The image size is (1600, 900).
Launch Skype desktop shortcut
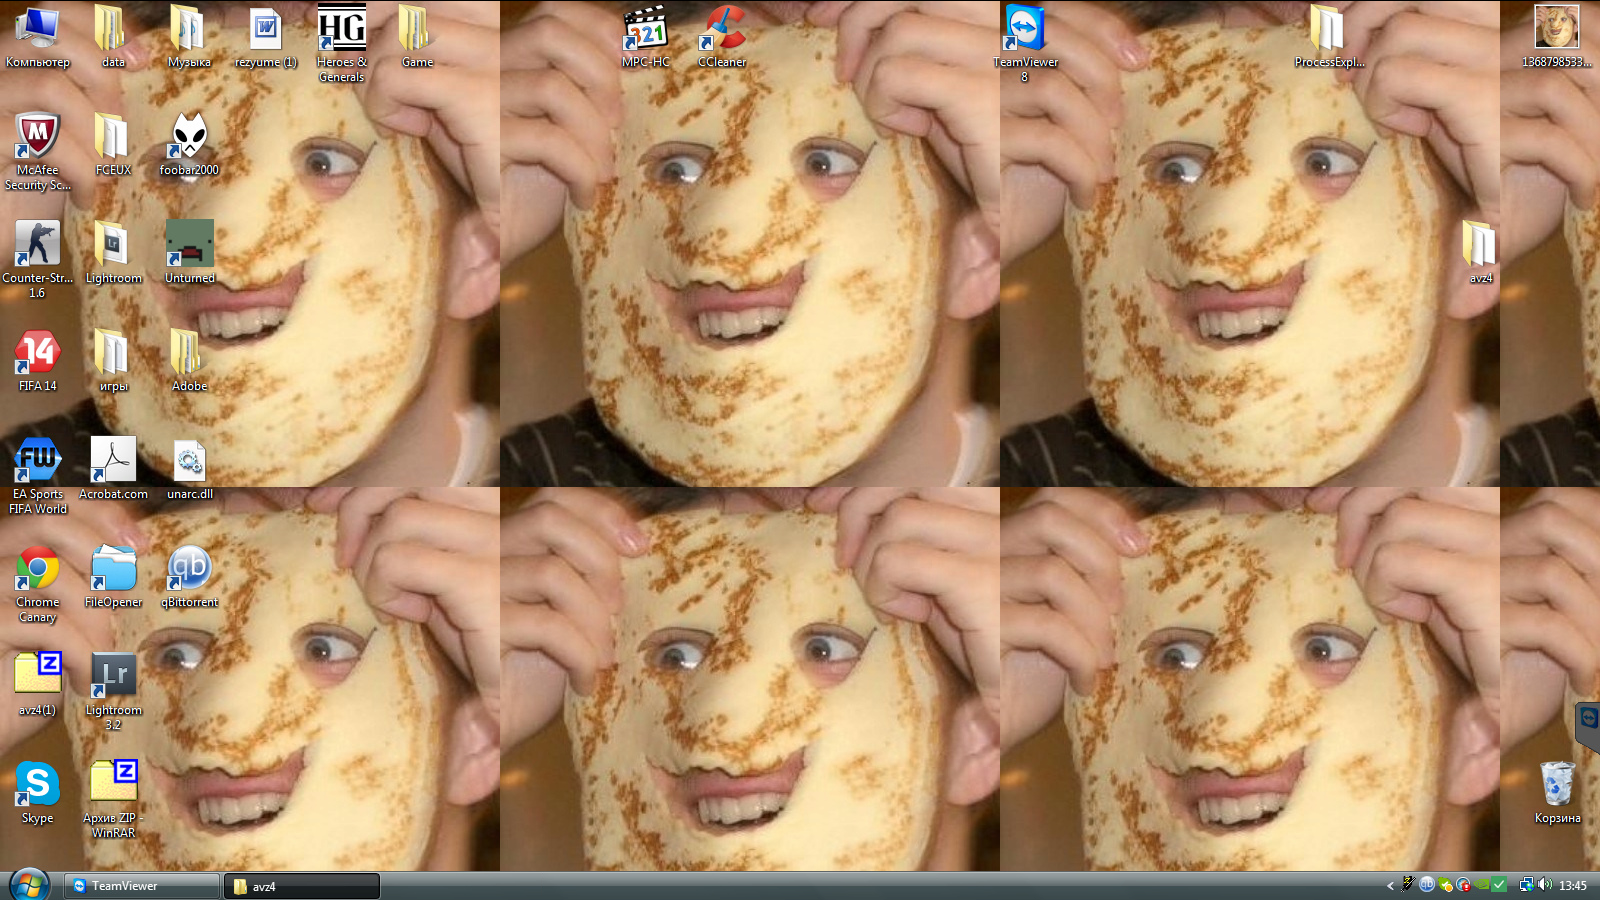pyautogui.click(x=38, y=793)
